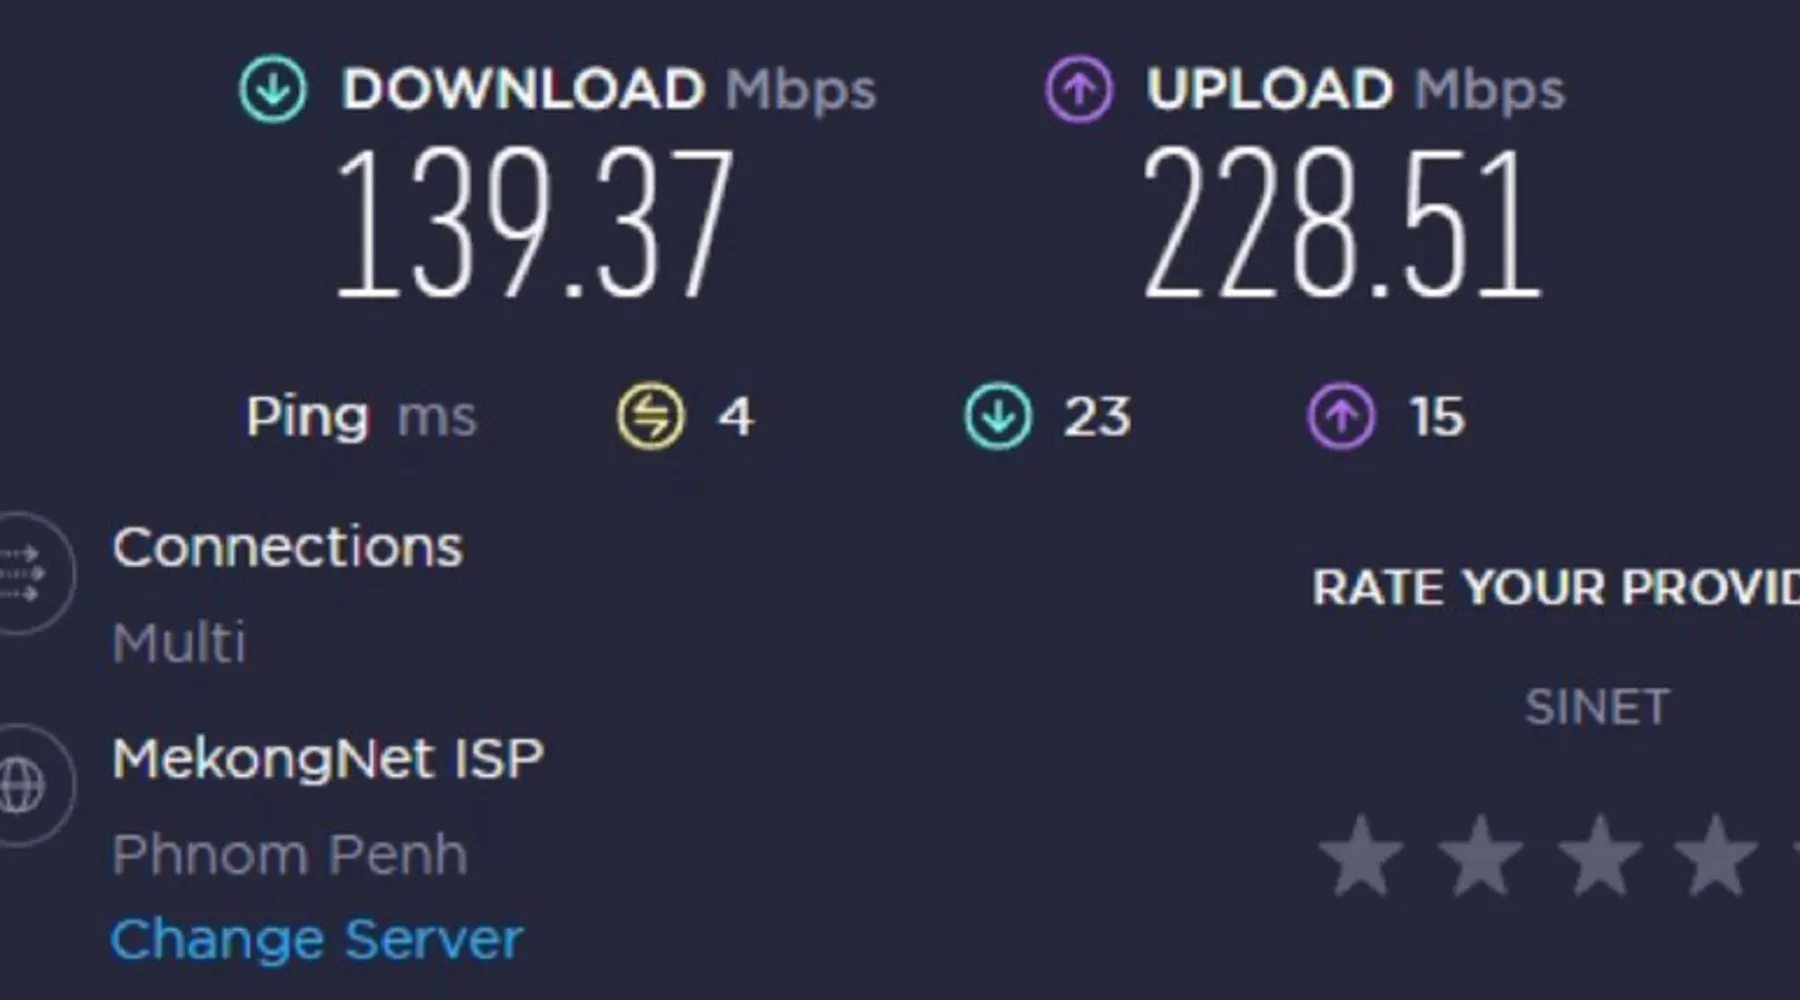Click the Ping ms label
This screenshot has width=1800, height=1000.
361,418
